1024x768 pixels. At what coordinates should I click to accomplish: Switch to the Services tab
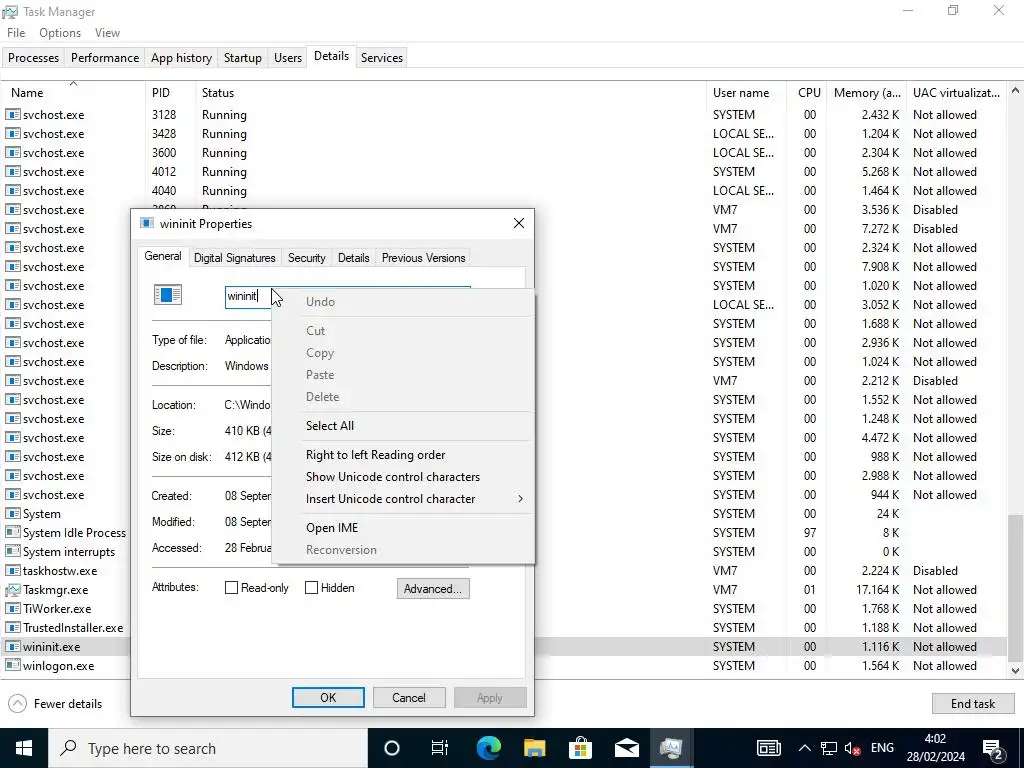[382, 57]
